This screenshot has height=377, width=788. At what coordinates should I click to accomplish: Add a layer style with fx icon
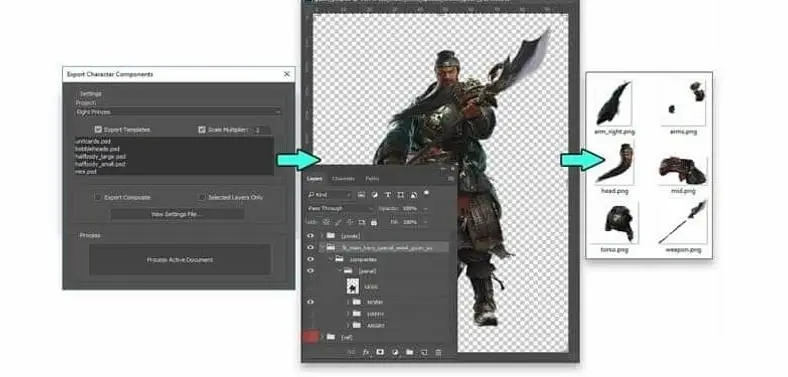(366, 352)
